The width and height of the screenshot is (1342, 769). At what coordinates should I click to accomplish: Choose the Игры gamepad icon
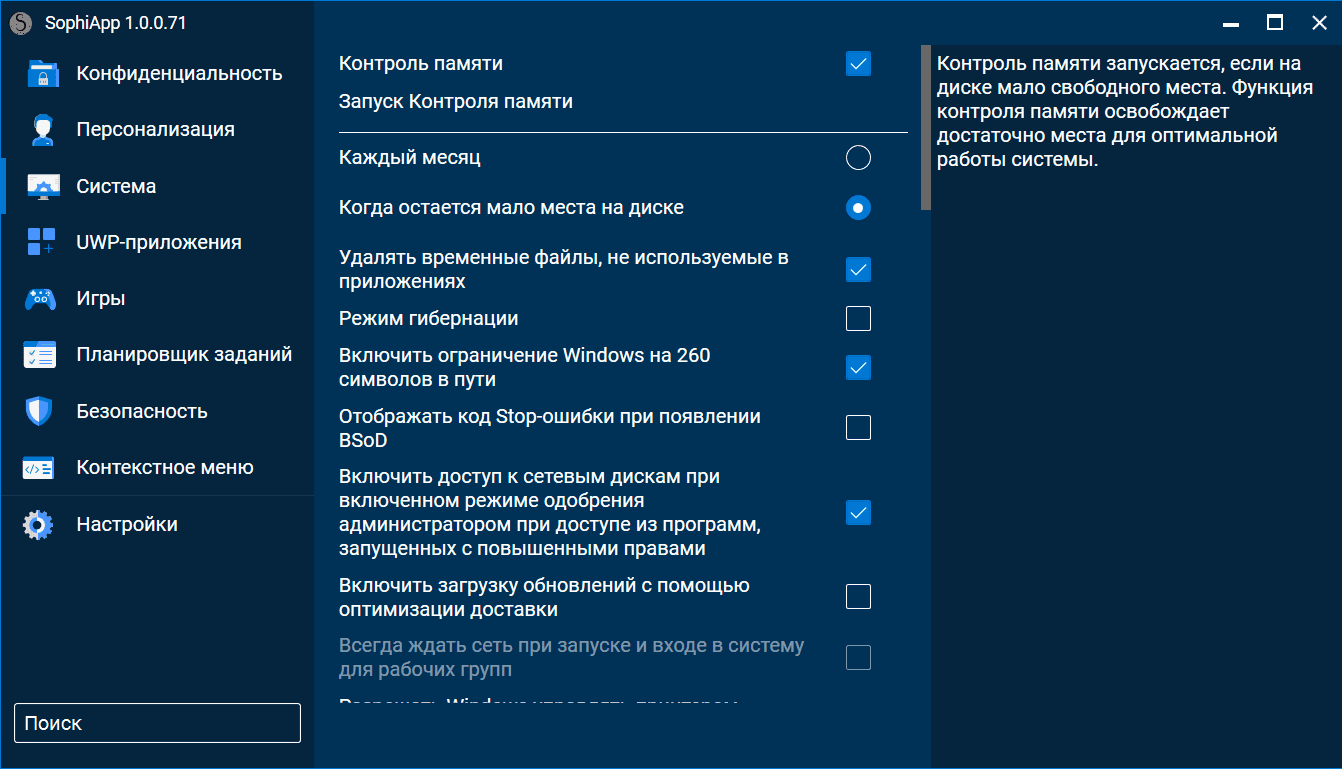[x=41, y=299]
